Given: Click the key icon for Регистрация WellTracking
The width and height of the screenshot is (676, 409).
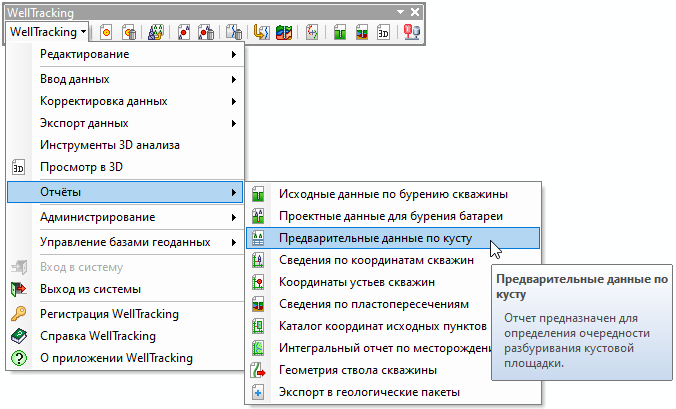Looking at the screenshot, I should 17,314.
